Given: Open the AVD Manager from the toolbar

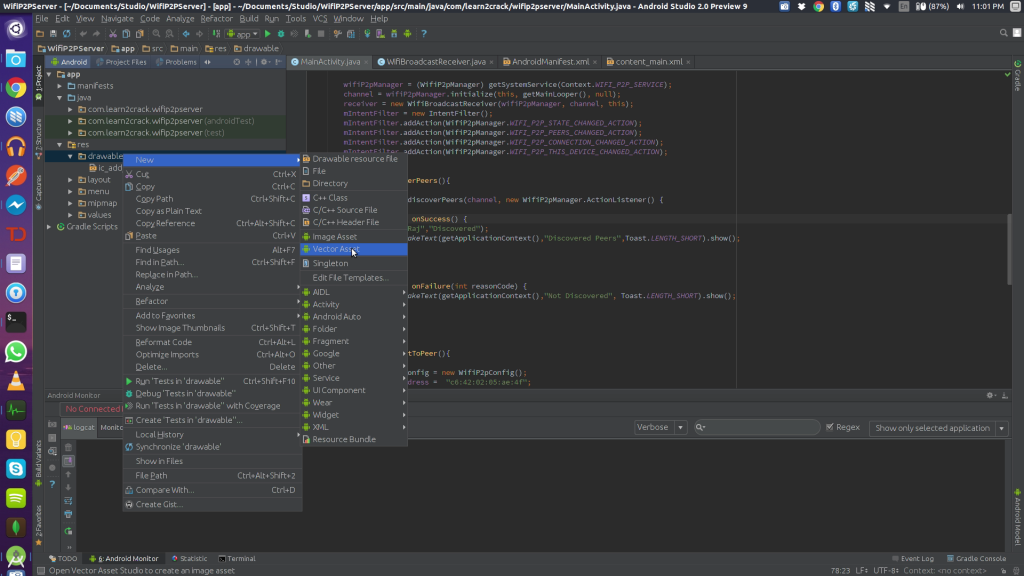Looking at the screenshot, I should [380, 33].
